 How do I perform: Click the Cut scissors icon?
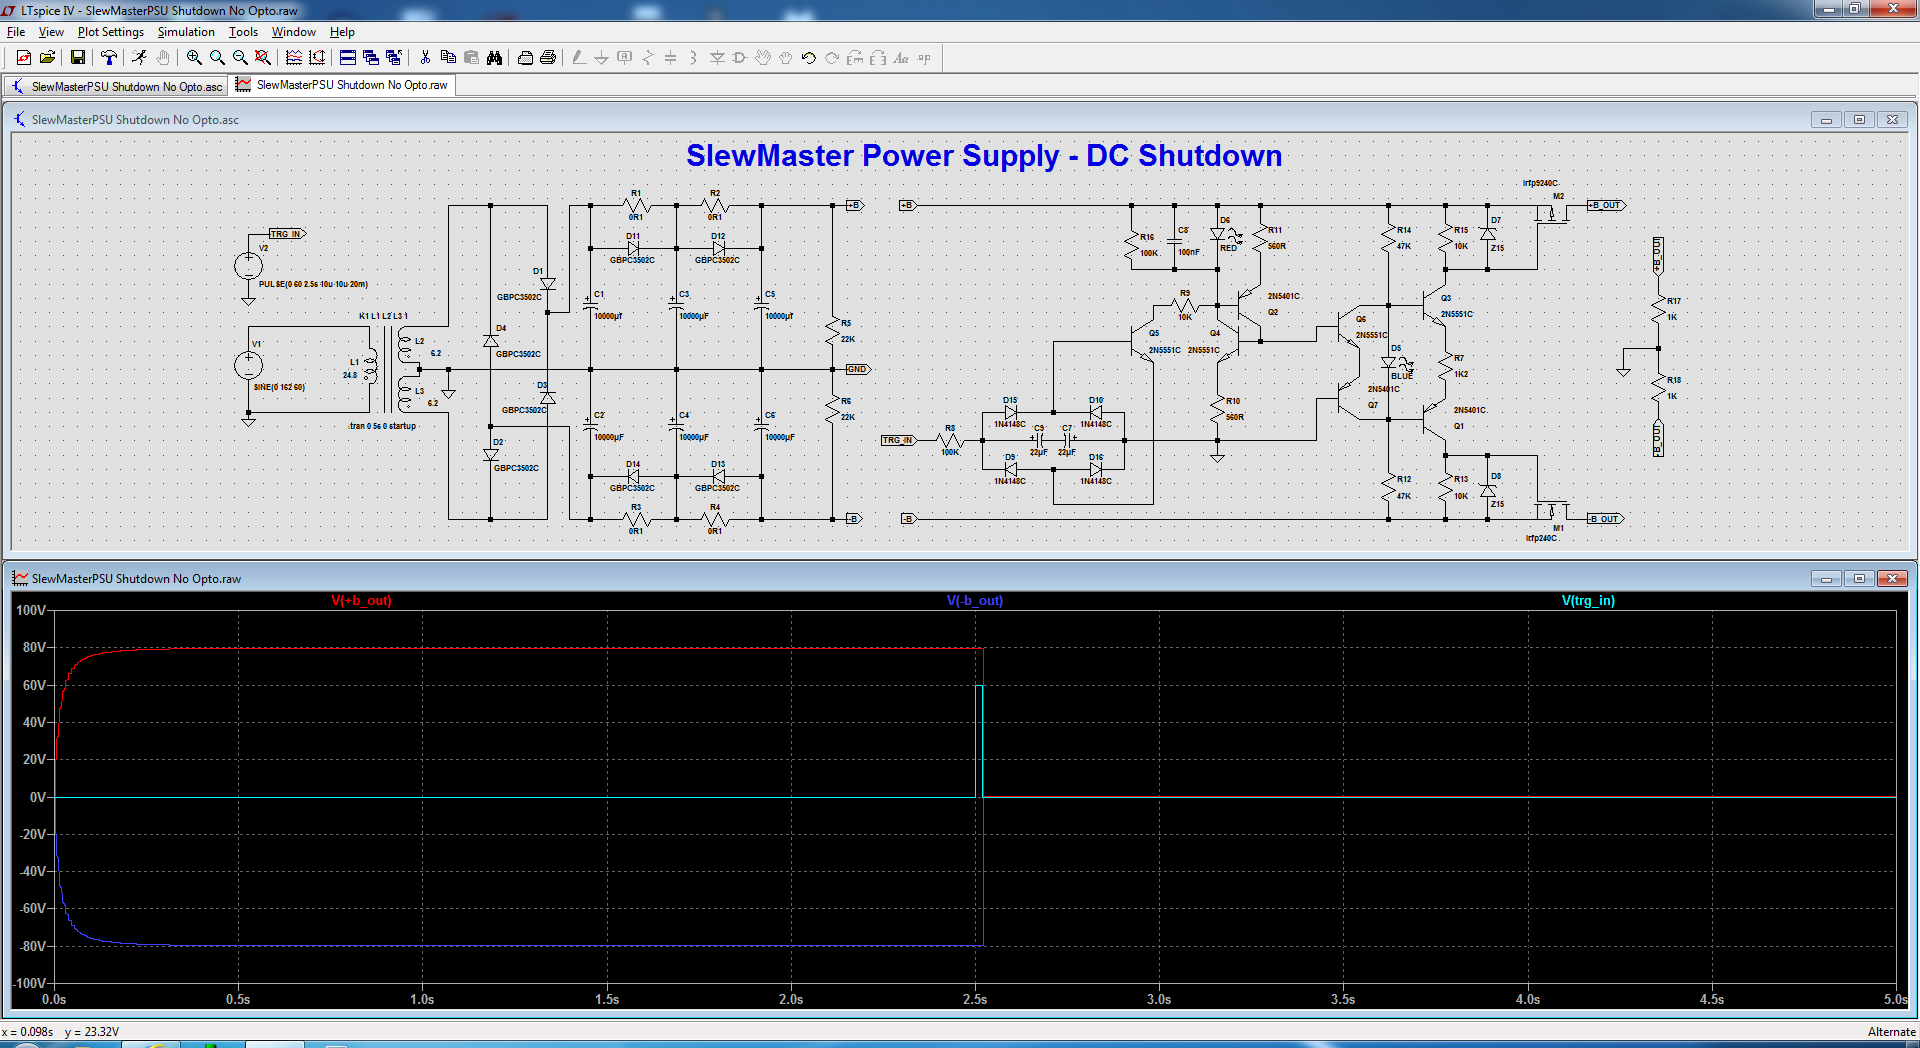coord(425,58)
